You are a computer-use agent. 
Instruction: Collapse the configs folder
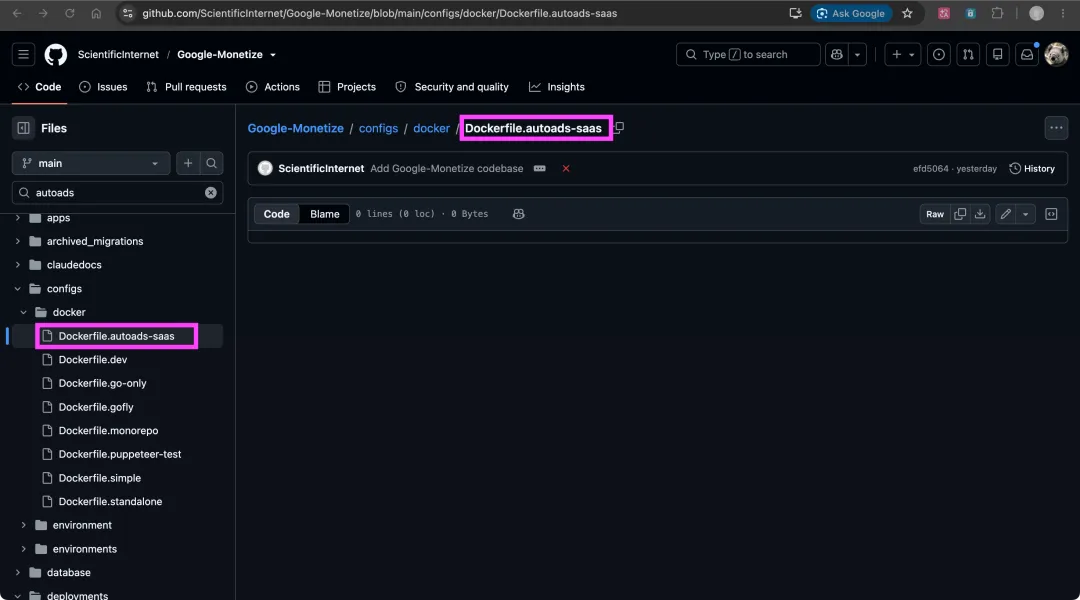17,289
